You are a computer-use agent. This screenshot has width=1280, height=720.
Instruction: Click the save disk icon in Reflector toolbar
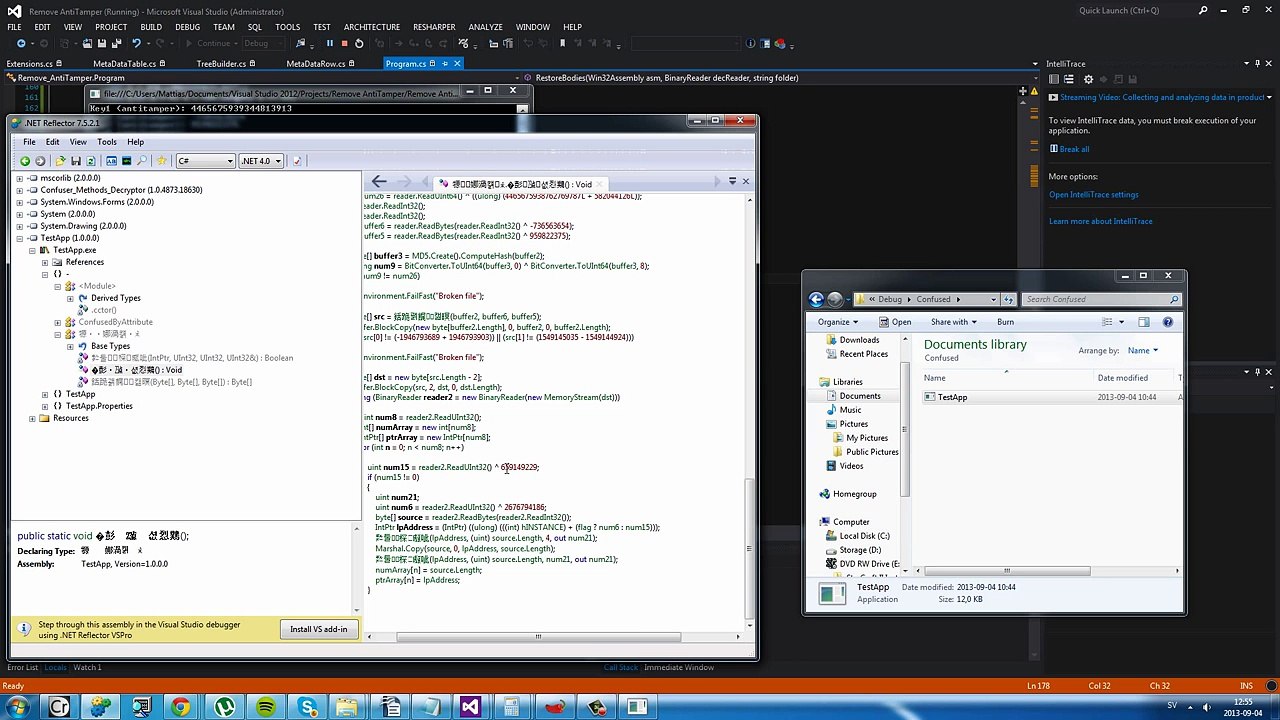pyautogui.click(x=75, y=161)
